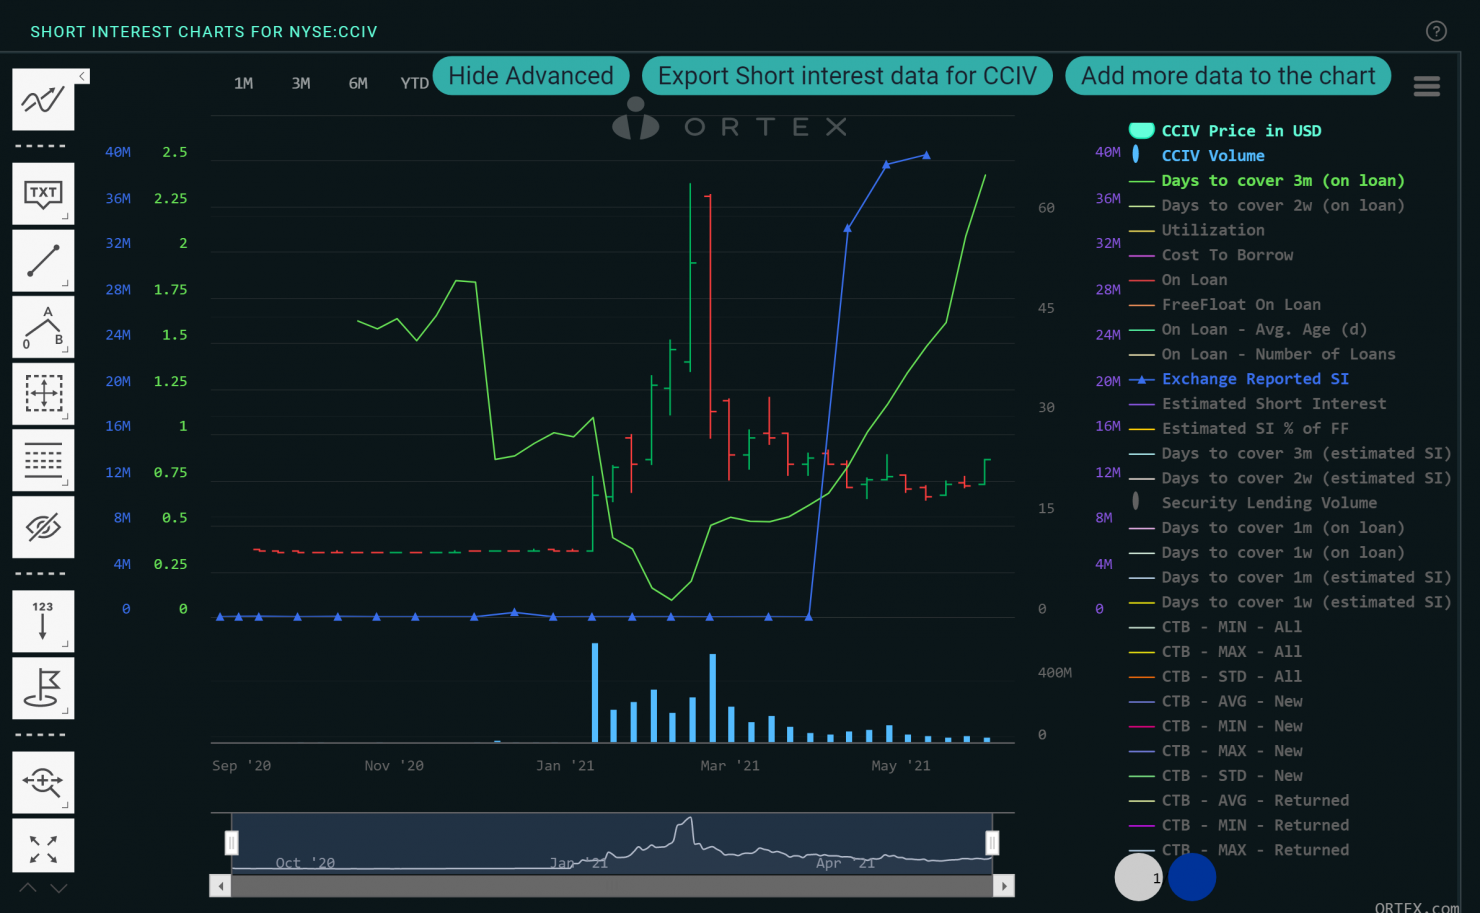The image size is (1480, 913).
Task: Click the blue legend page circle
Action: [1192, 877]
